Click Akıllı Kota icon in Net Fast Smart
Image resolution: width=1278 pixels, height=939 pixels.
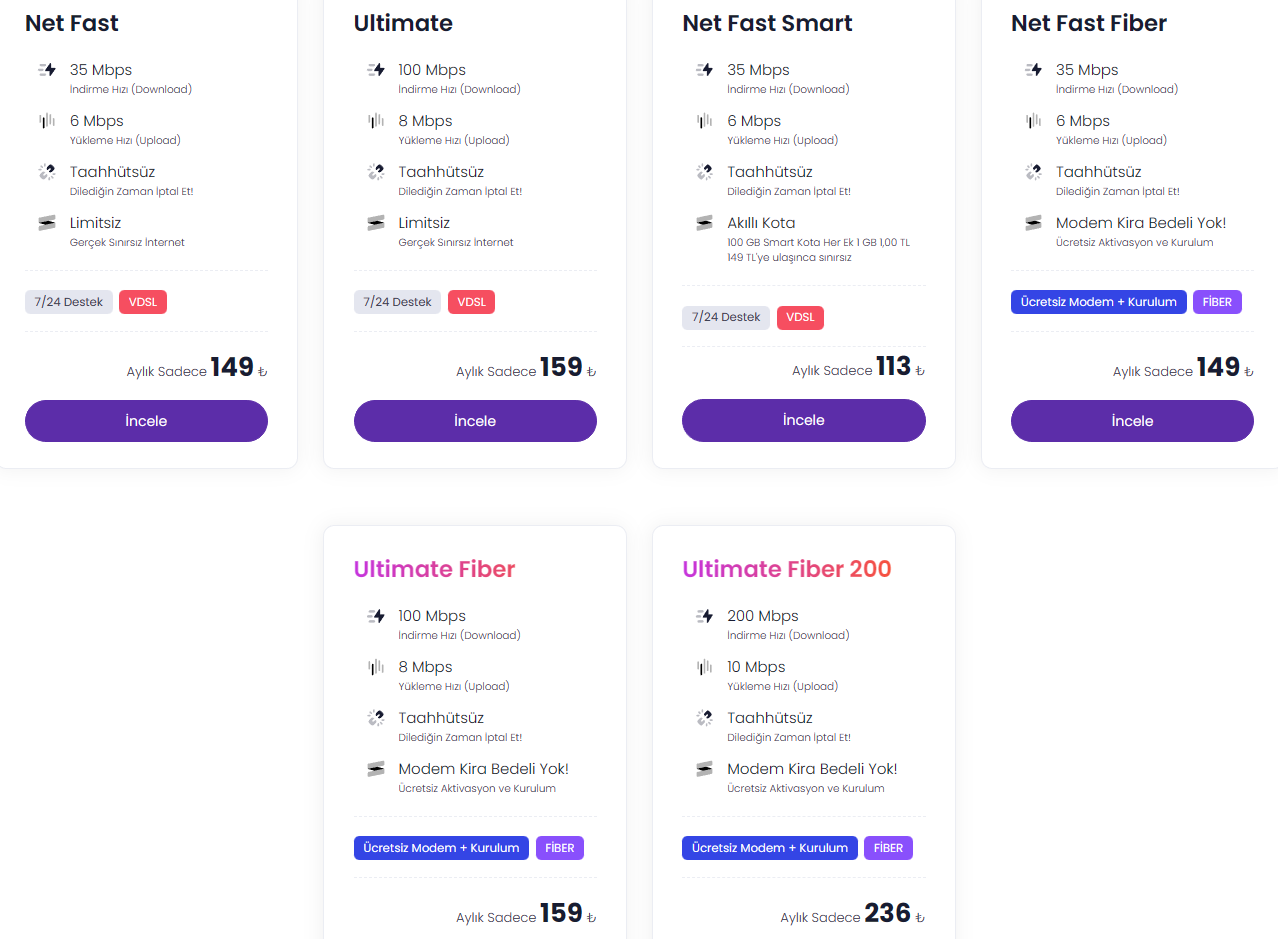(x=704, y=223)
